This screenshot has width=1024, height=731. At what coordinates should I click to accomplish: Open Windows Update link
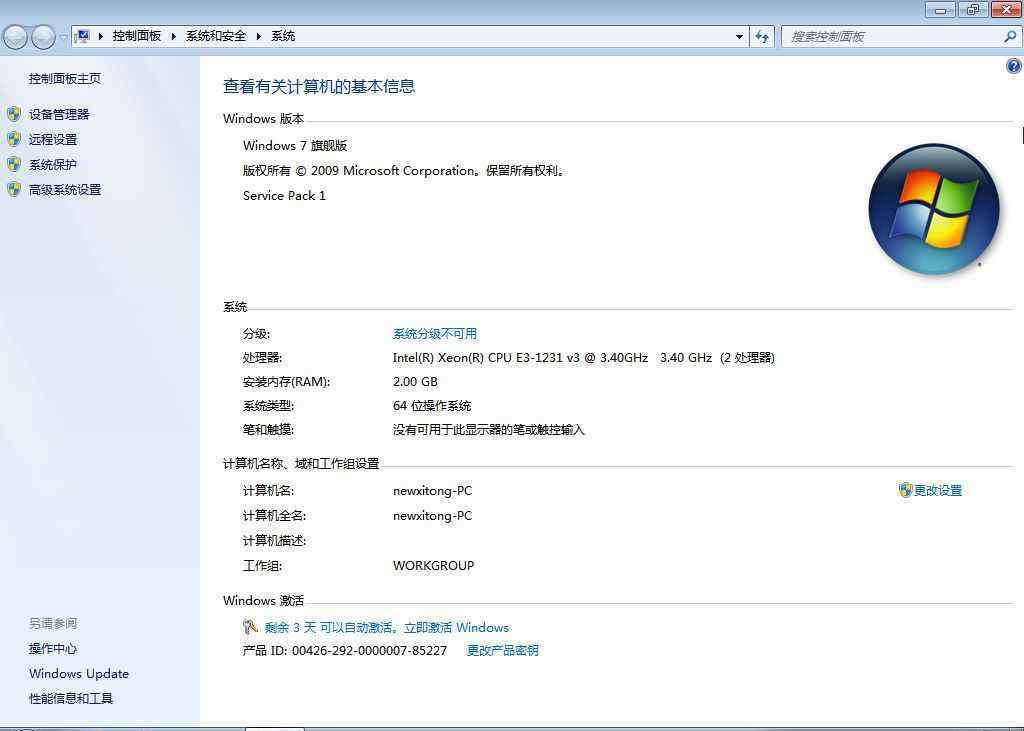[79, 674]
